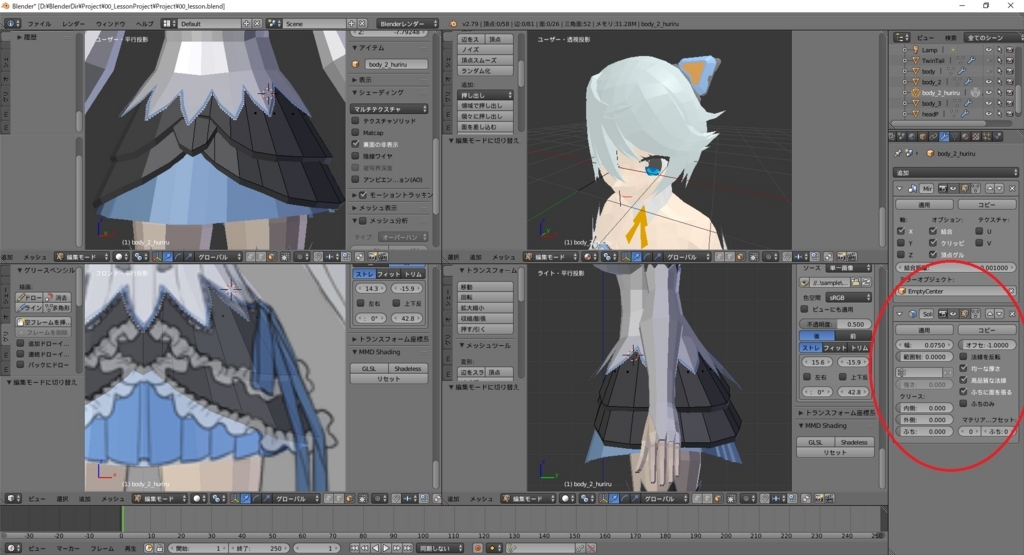Image resolution: width=1024 pixels, height=555 pixels.
Task: Toggle Solidify modifier viewport eye icon
Action: coord(953,314)
